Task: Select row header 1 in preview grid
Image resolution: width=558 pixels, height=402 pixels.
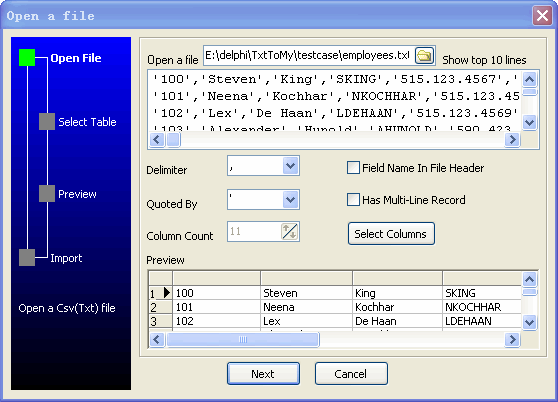Action: 160,293
